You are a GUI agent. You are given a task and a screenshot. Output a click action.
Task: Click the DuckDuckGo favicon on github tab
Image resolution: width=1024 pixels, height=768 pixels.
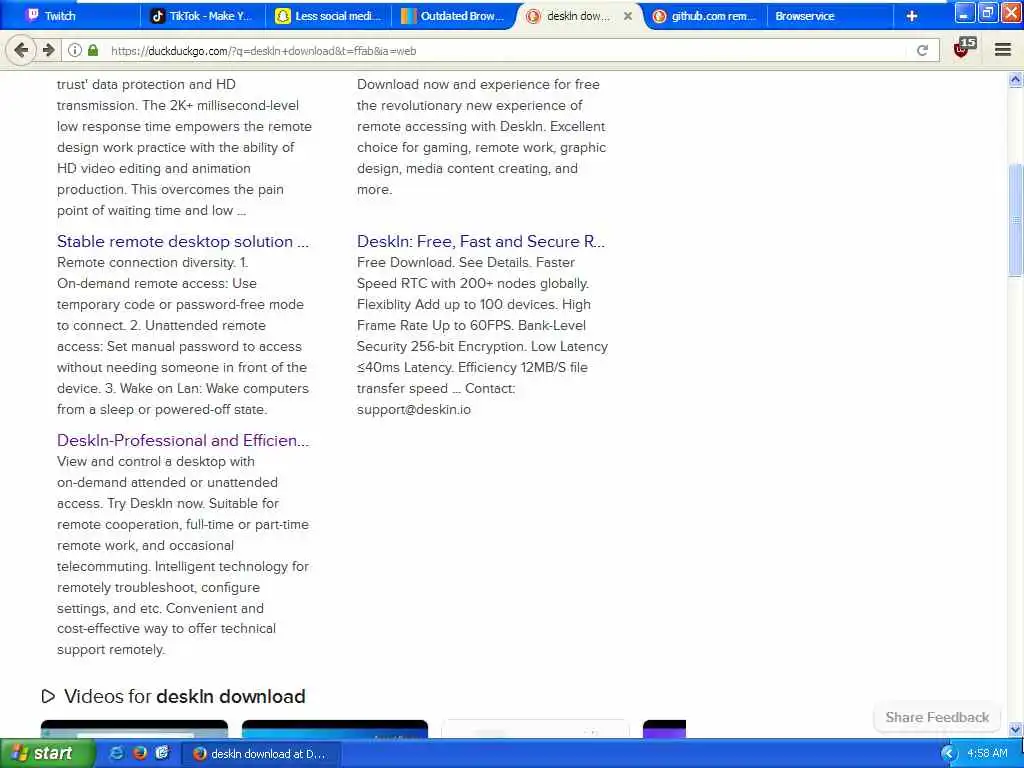point(659,16)
